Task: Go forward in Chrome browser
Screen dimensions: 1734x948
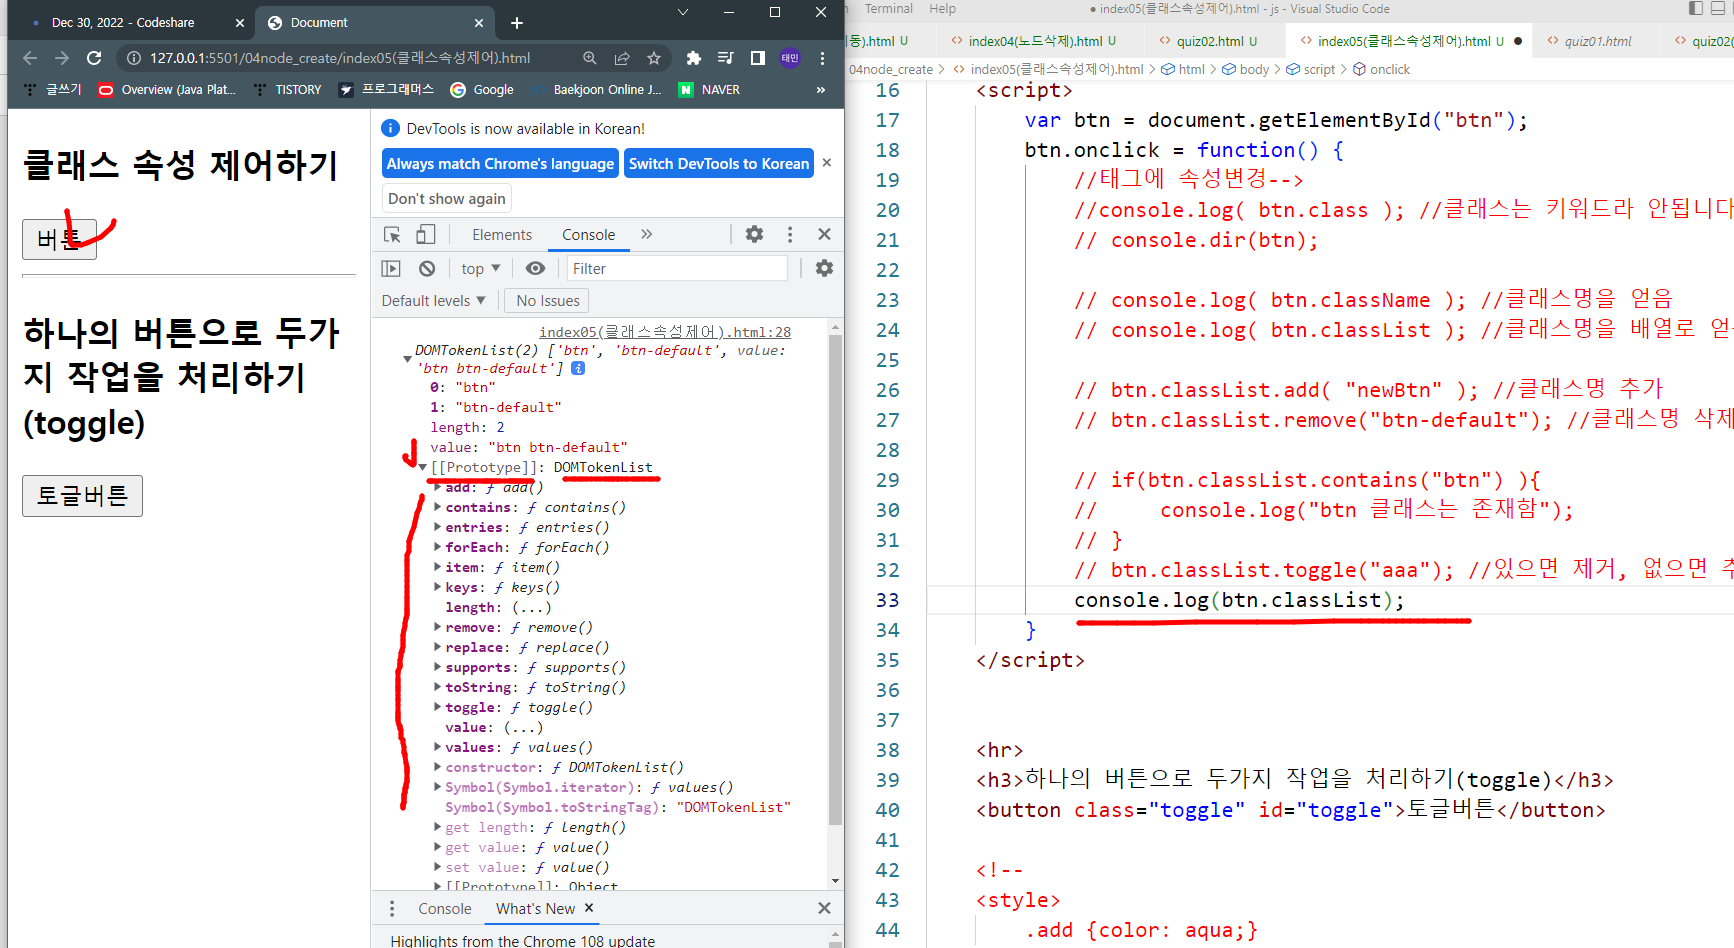Action: [x=62, y=58]
